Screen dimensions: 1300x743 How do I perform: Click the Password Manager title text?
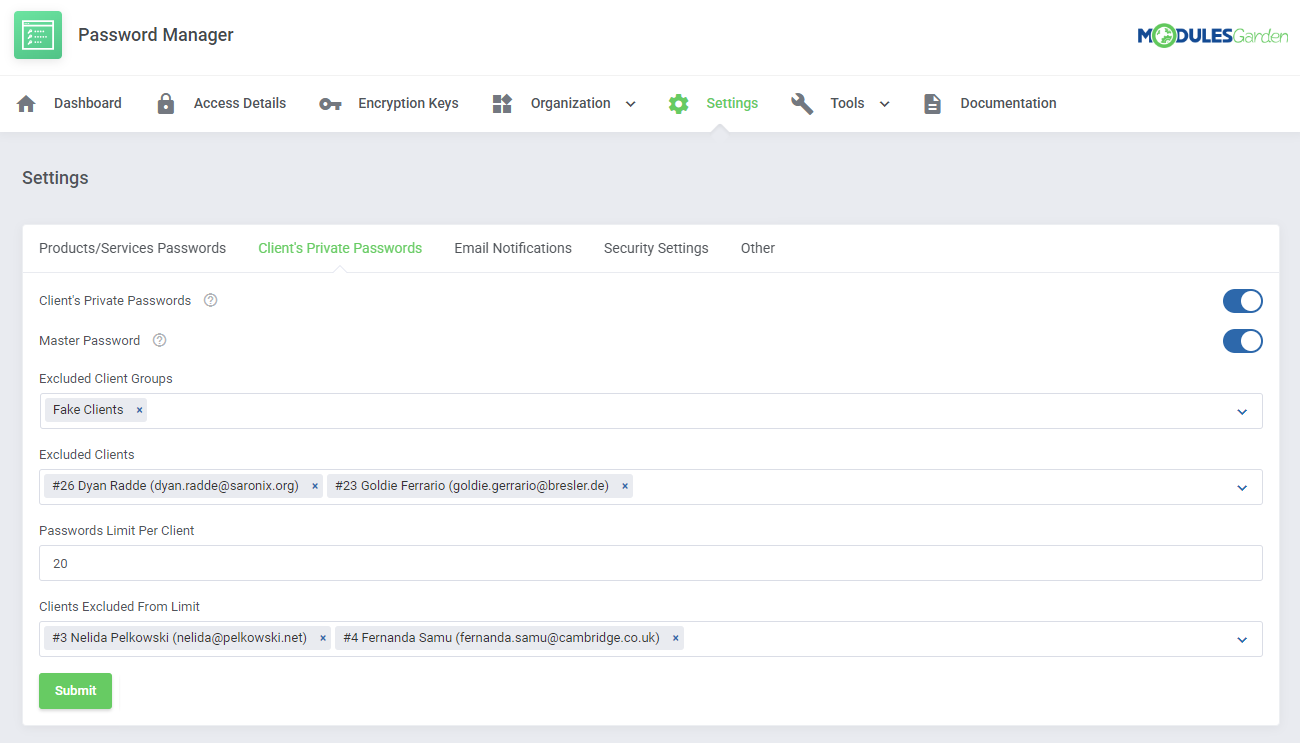(x=156, y=35)
